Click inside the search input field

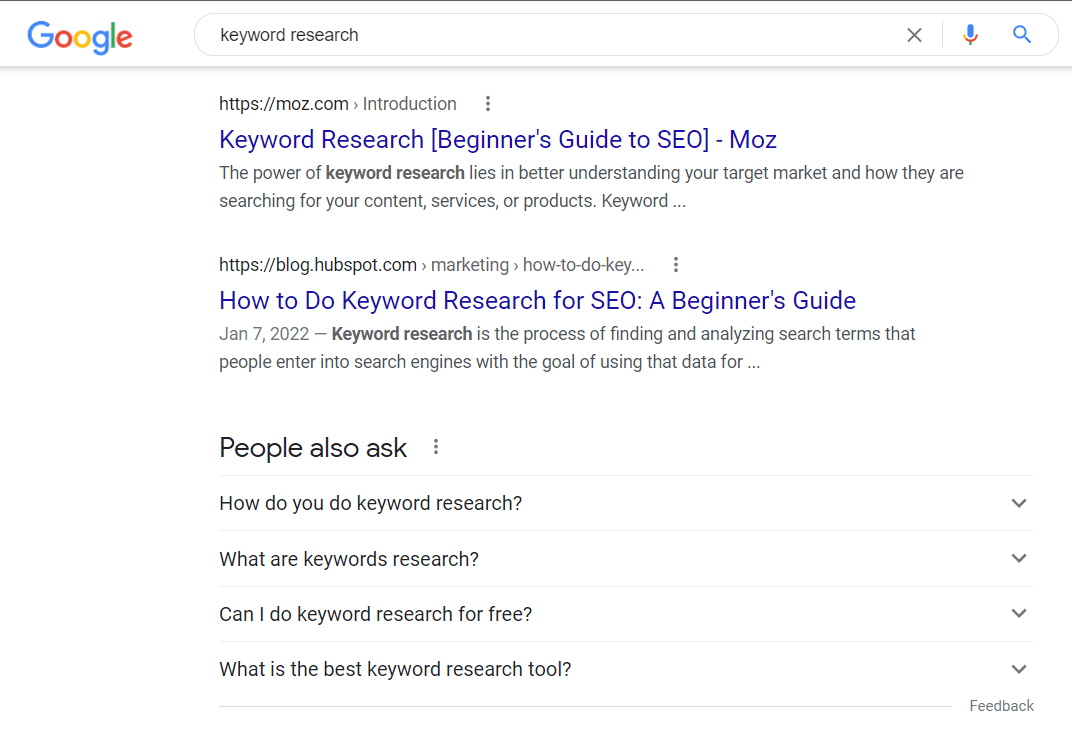click(x=500, y=34)
